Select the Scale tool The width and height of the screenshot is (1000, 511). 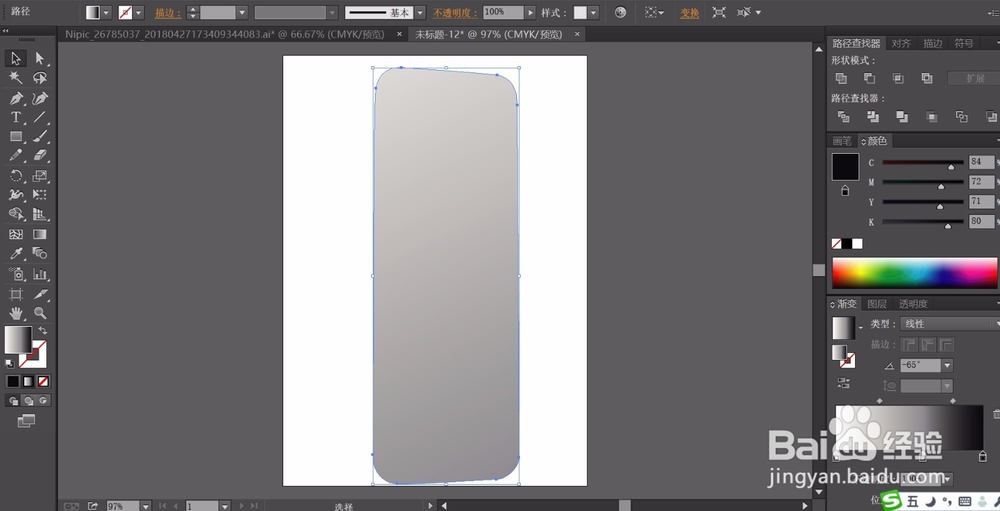[x=40, y=175]
